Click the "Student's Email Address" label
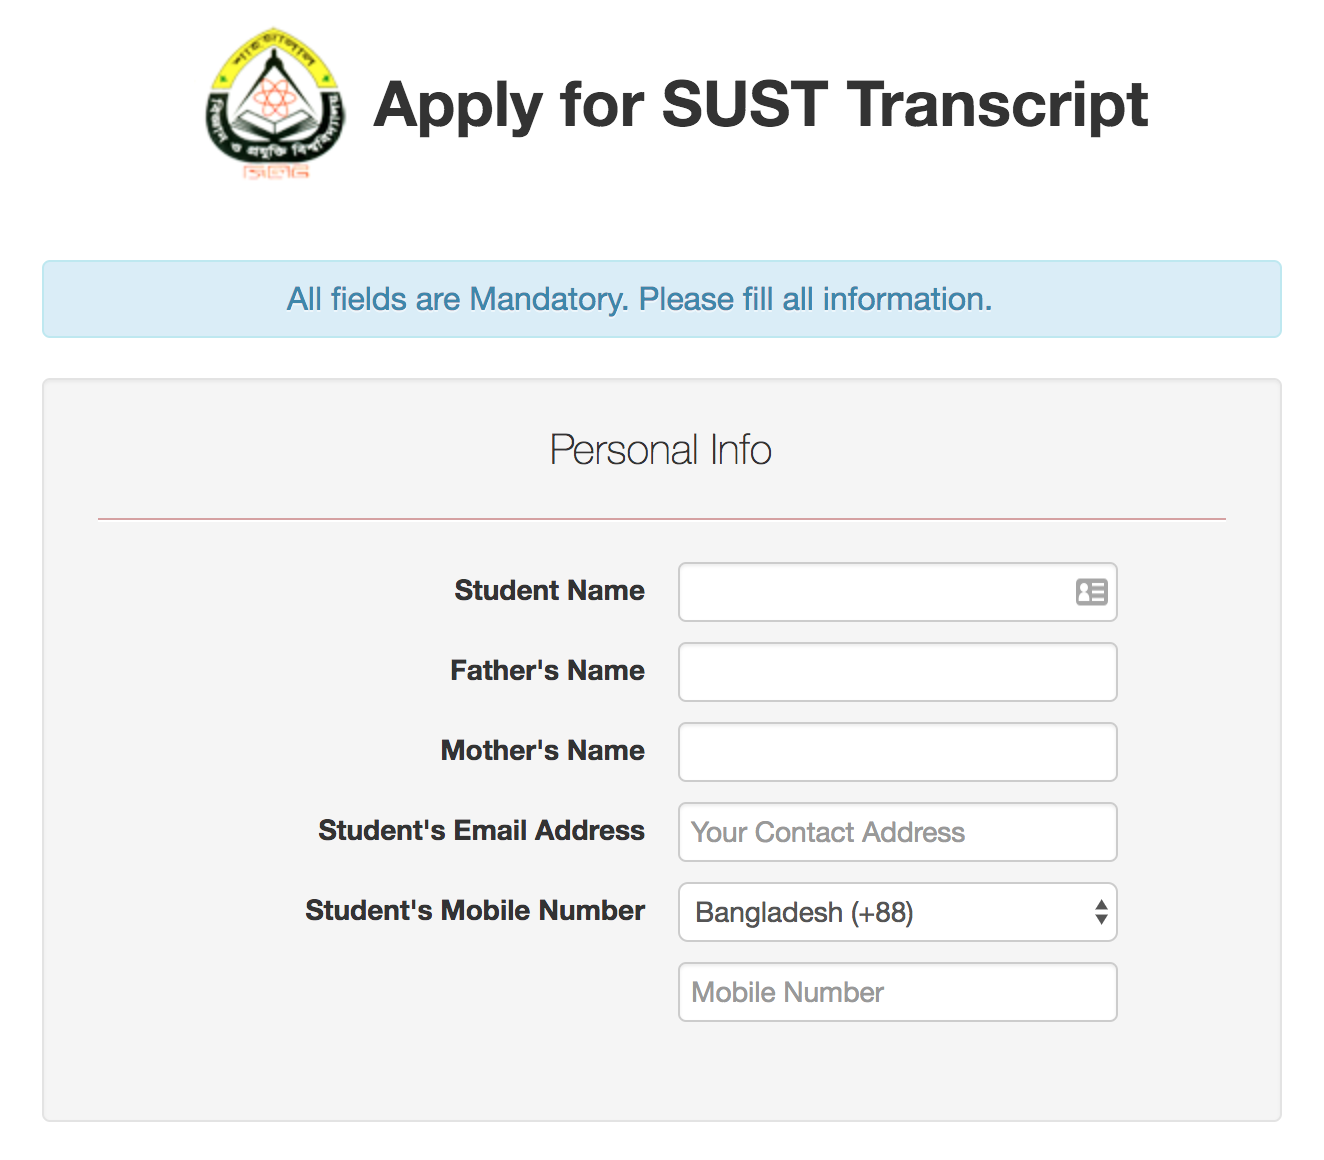This screenshot has height=1160, width=1324. click(x=481, y=831)
